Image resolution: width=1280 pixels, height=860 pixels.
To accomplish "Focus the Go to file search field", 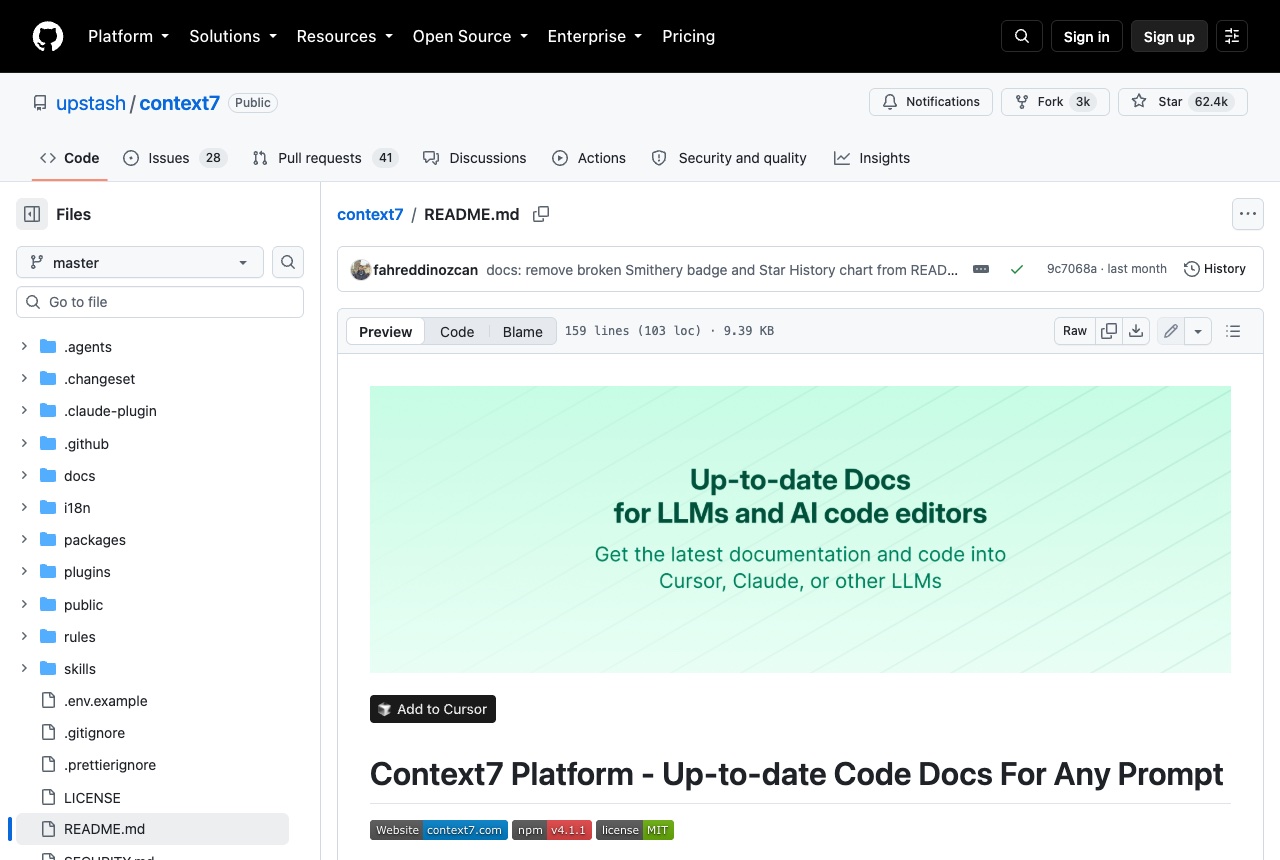I will coord(160,302).
